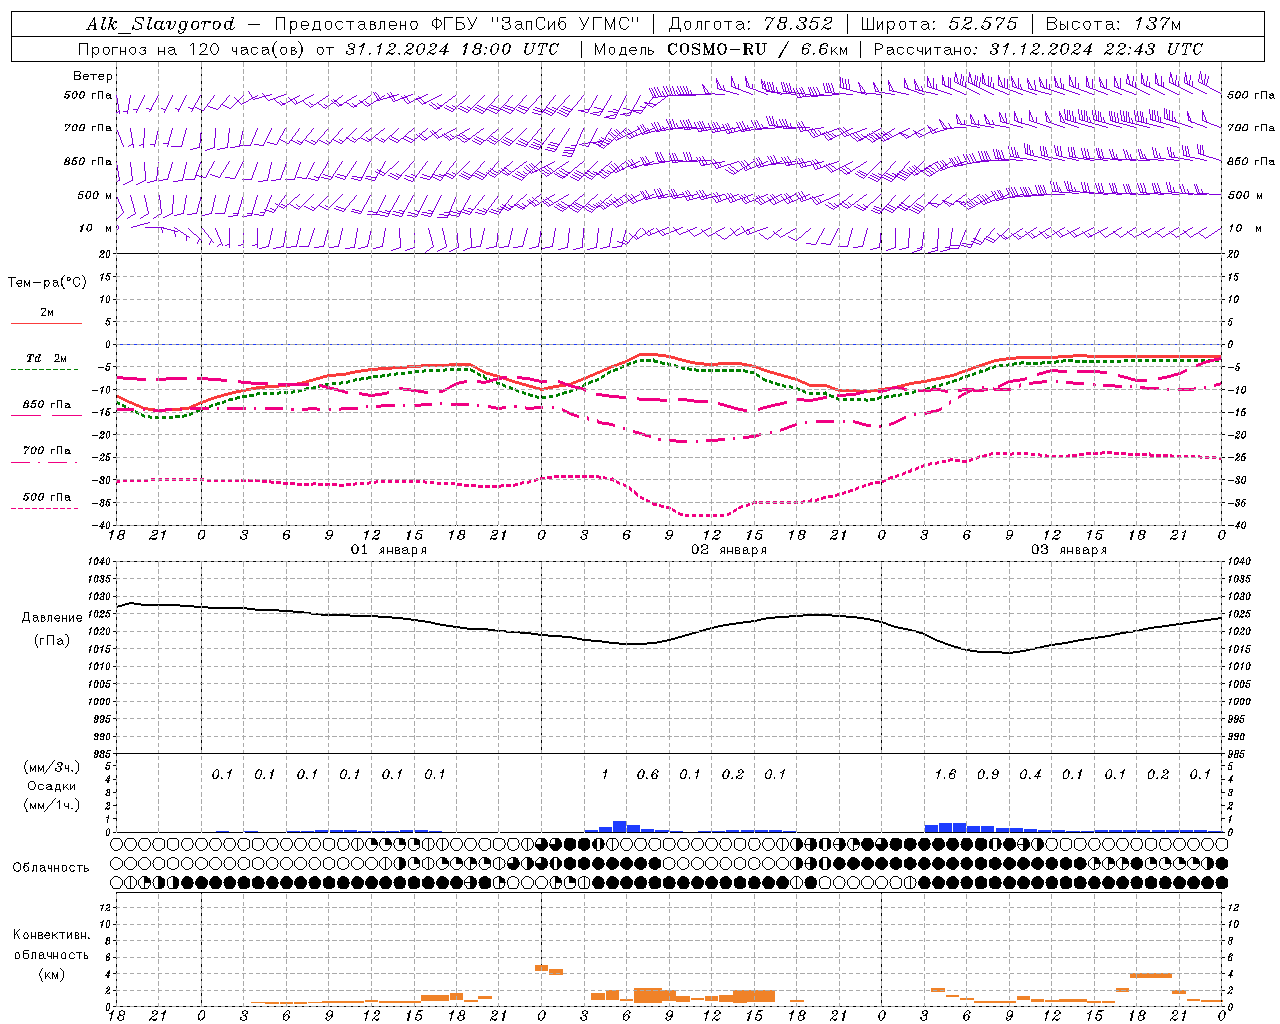Click the 3-hour precipitation value 0.9
Screen dimensions: 1280x1024
(x=988, y=774)
